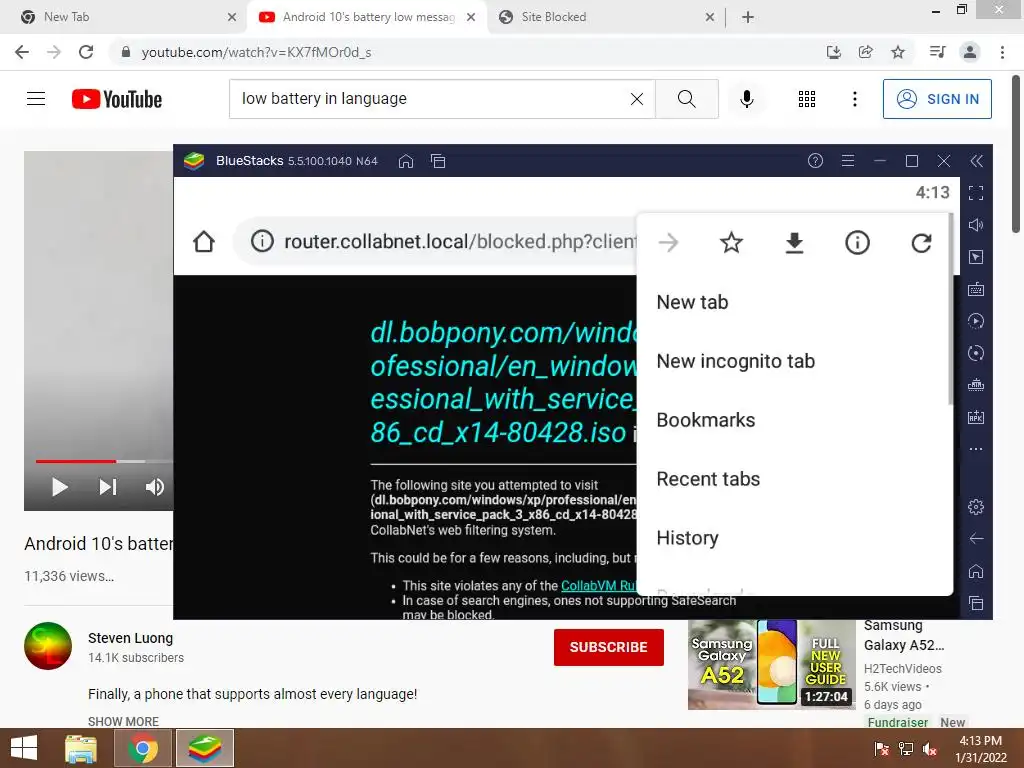Image resolution: width=1024 pixels, height=768 pixels.
Task: Open Chrome three-dot menu
Action: (1002, 52)
